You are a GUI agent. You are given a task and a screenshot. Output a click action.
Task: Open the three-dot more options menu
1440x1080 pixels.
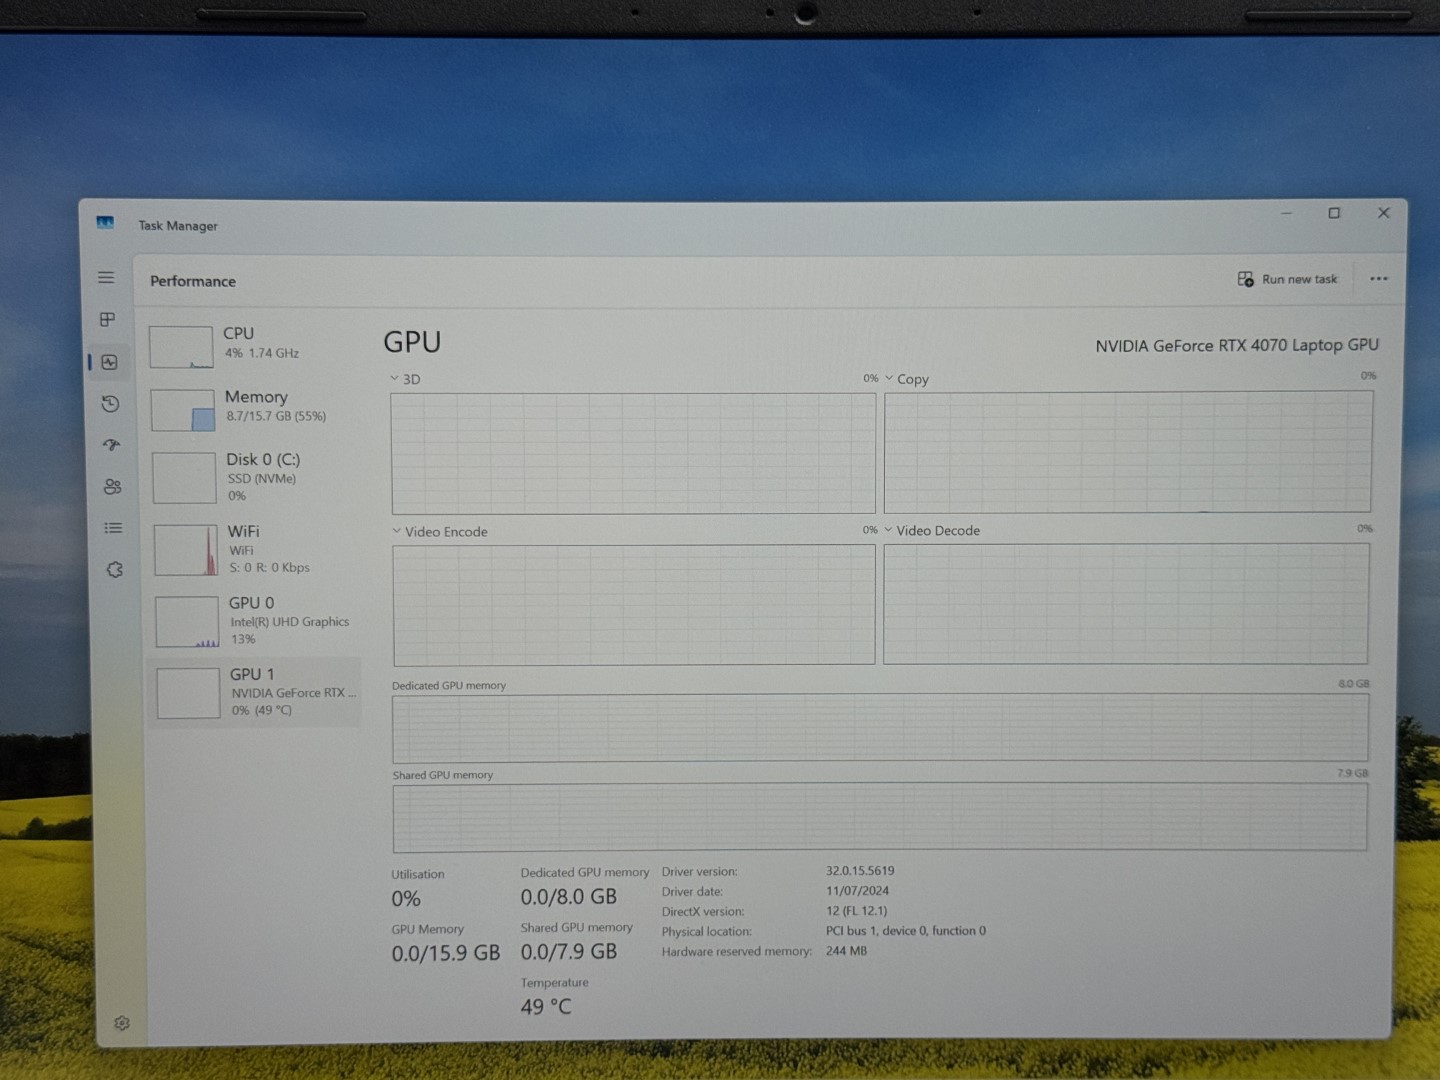click(x=1378, y=279)
